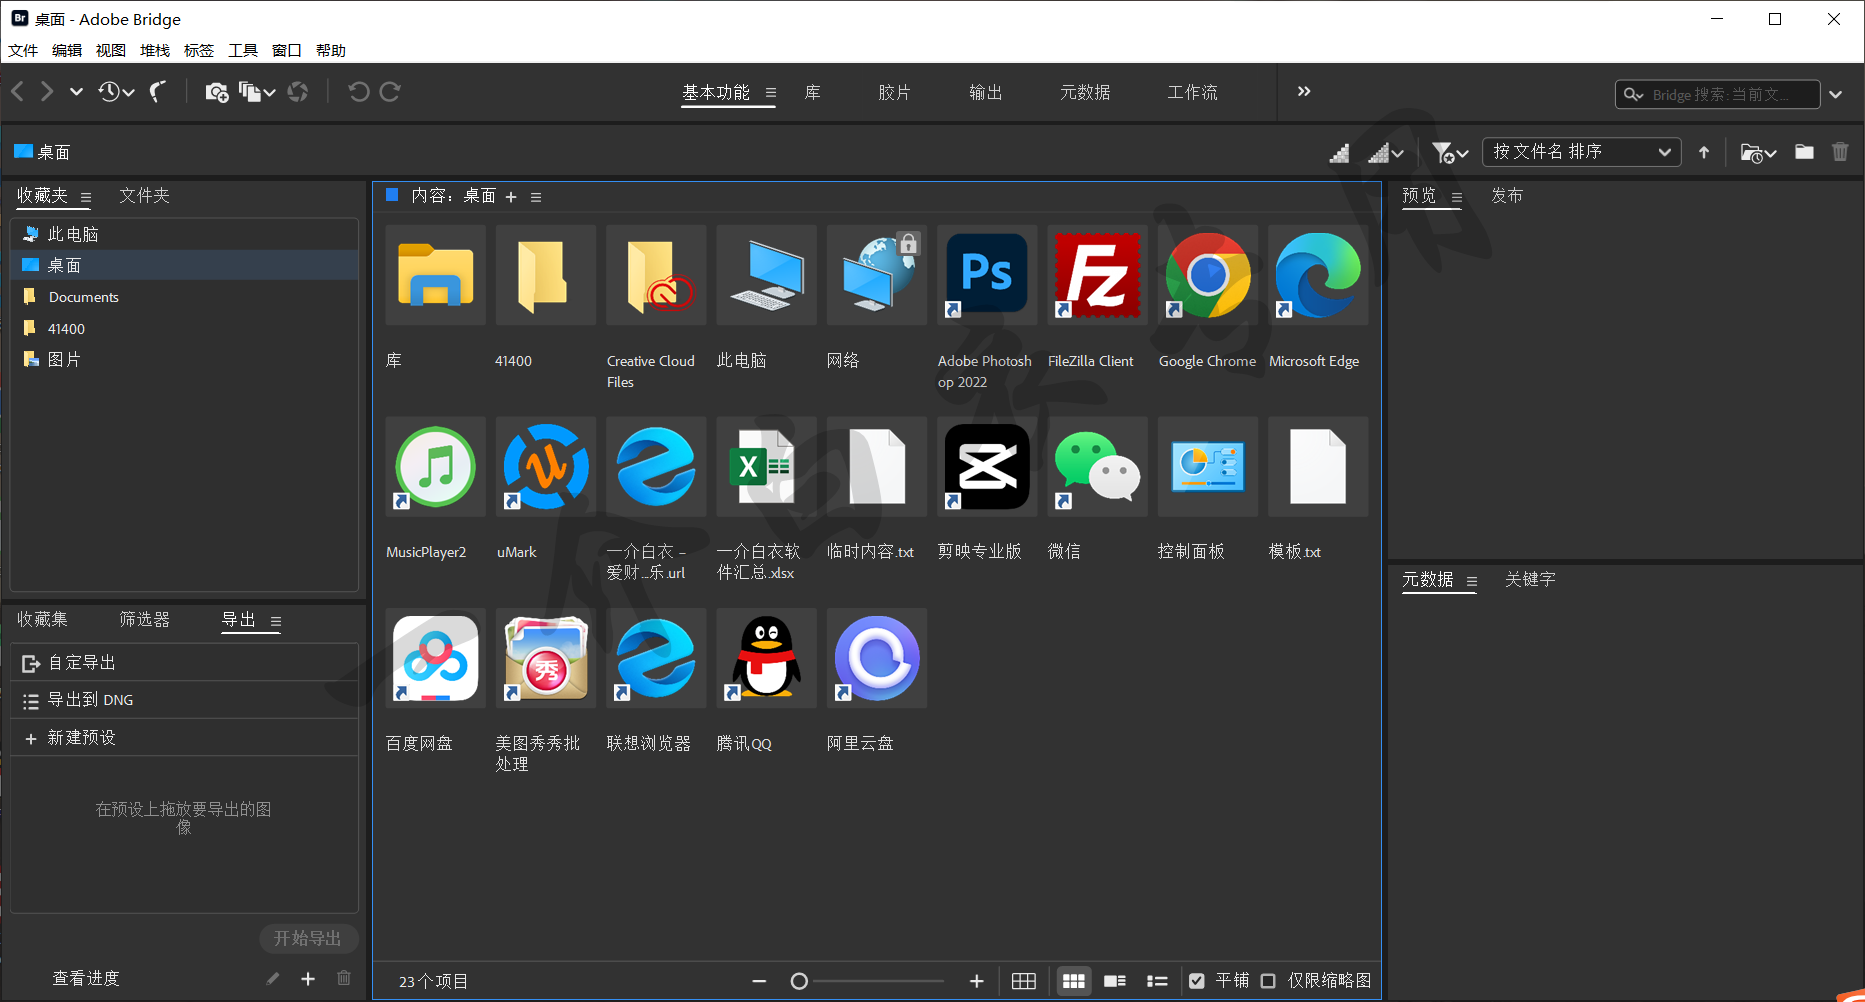Screen dimensions: 1865x1002
Task: Open the 导出 panel menu icon
Action: (276, 622)
